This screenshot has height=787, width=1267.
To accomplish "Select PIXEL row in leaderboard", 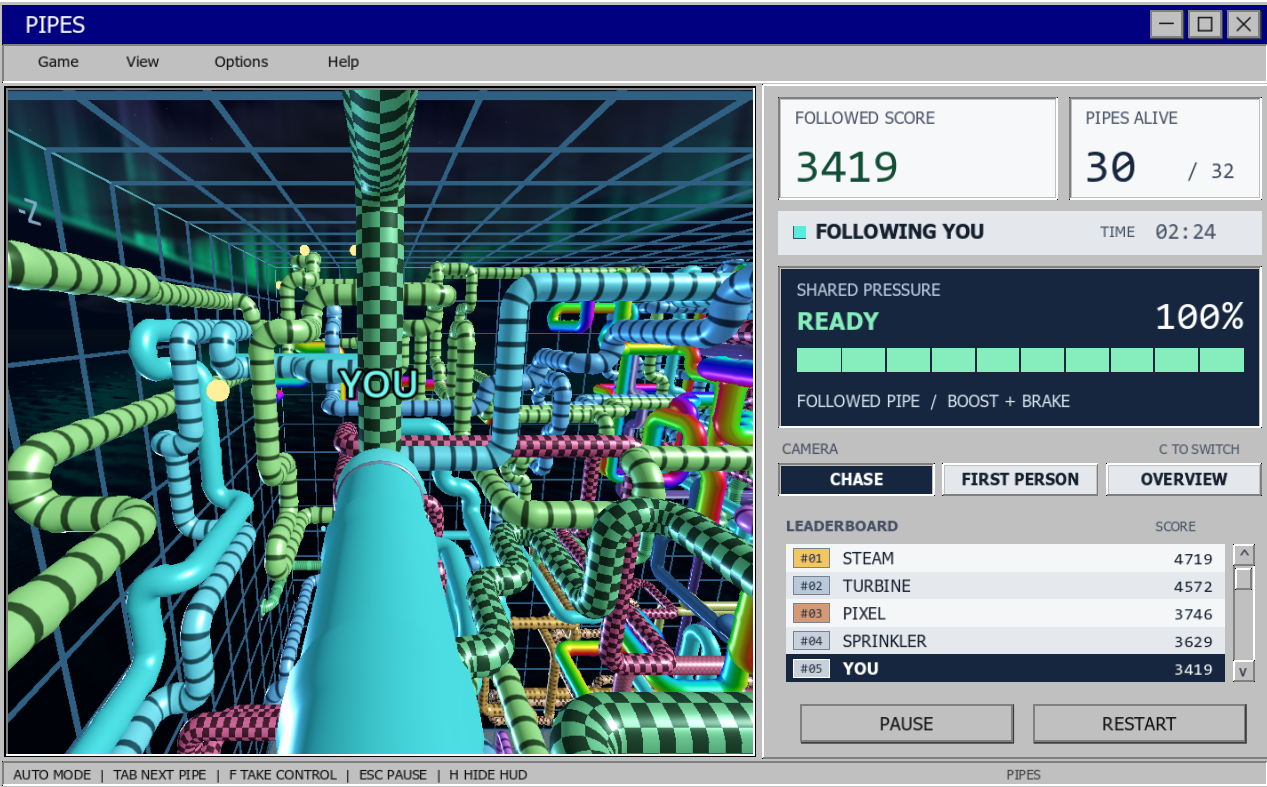I will point(1005,614).
